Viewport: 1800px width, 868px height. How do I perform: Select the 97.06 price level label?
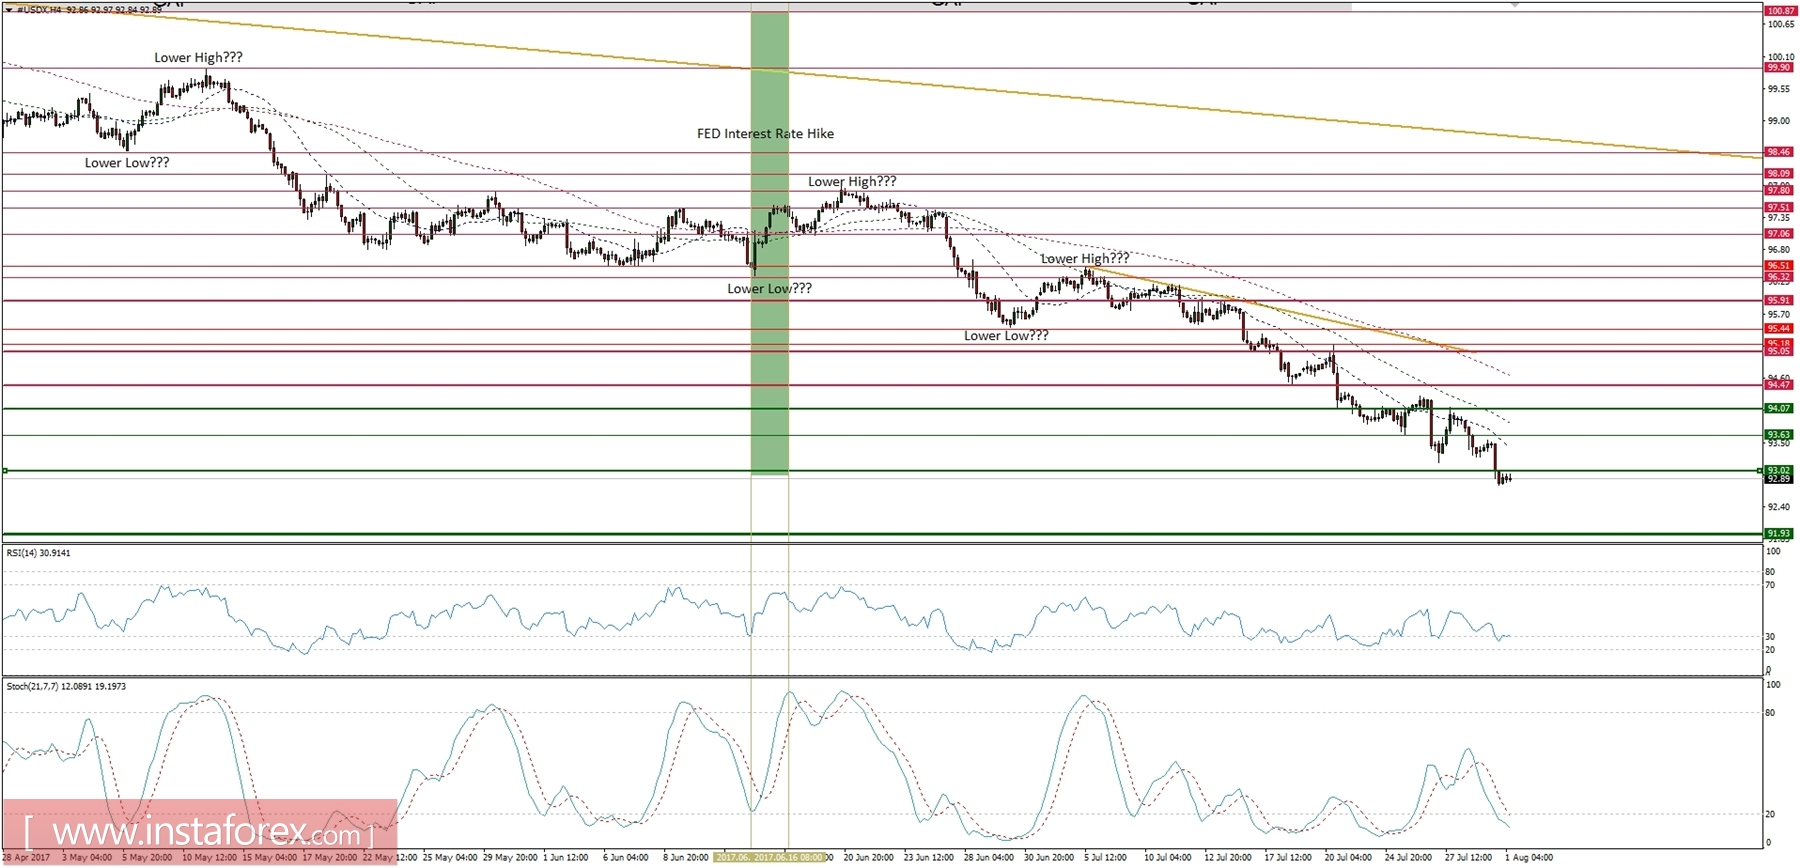1779,234
